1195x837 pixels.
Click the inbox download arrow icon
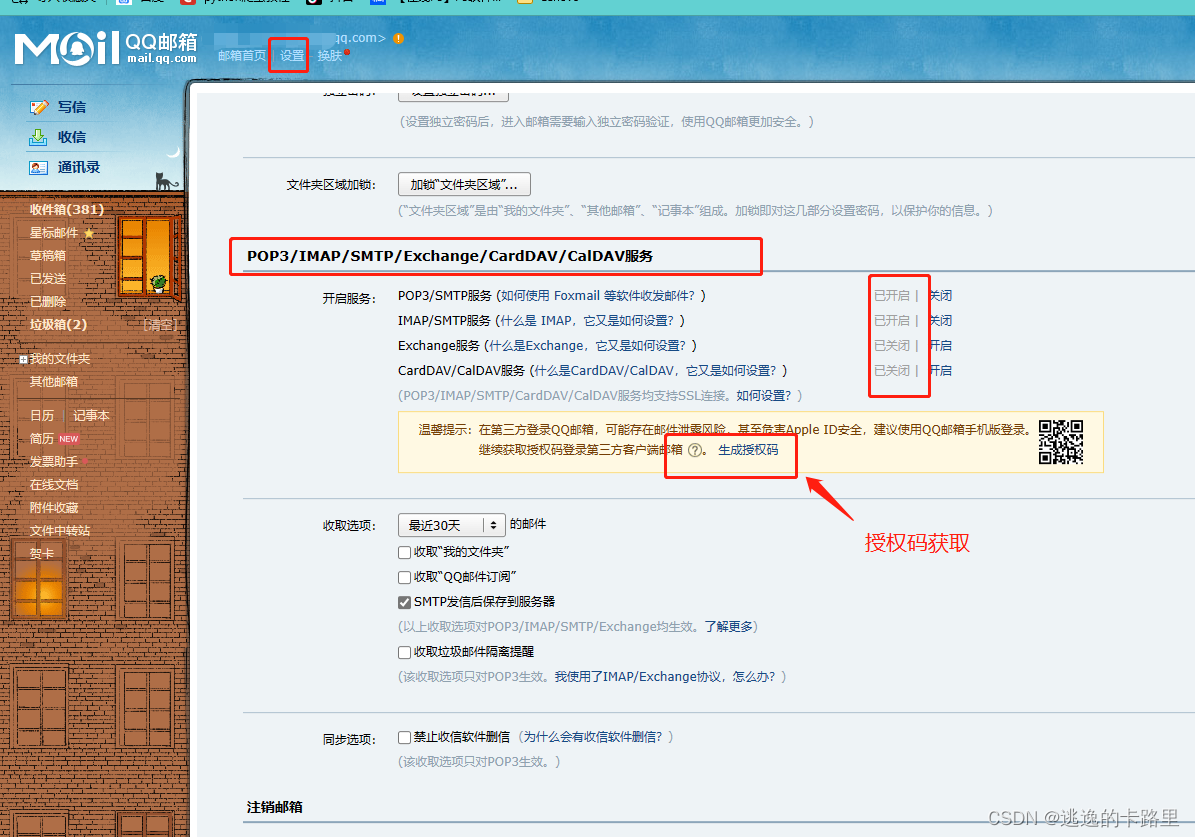click(38, 137)
